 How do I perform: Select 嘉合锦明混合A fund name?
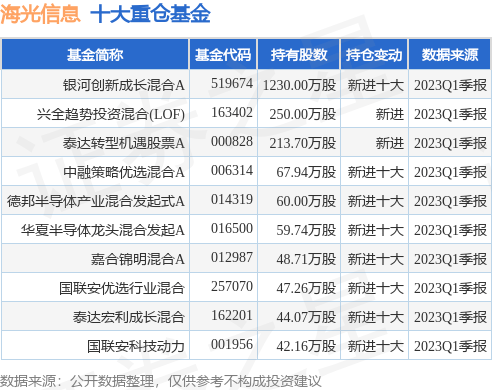pyautogui.click(x=138, y=259)
